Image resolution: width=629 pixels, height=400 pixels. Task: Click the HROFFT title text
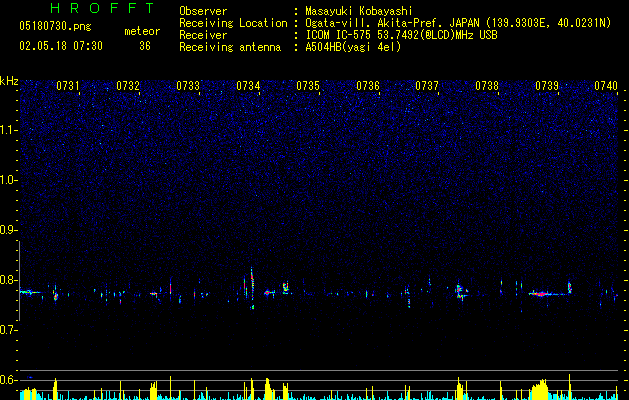point(103,8)
